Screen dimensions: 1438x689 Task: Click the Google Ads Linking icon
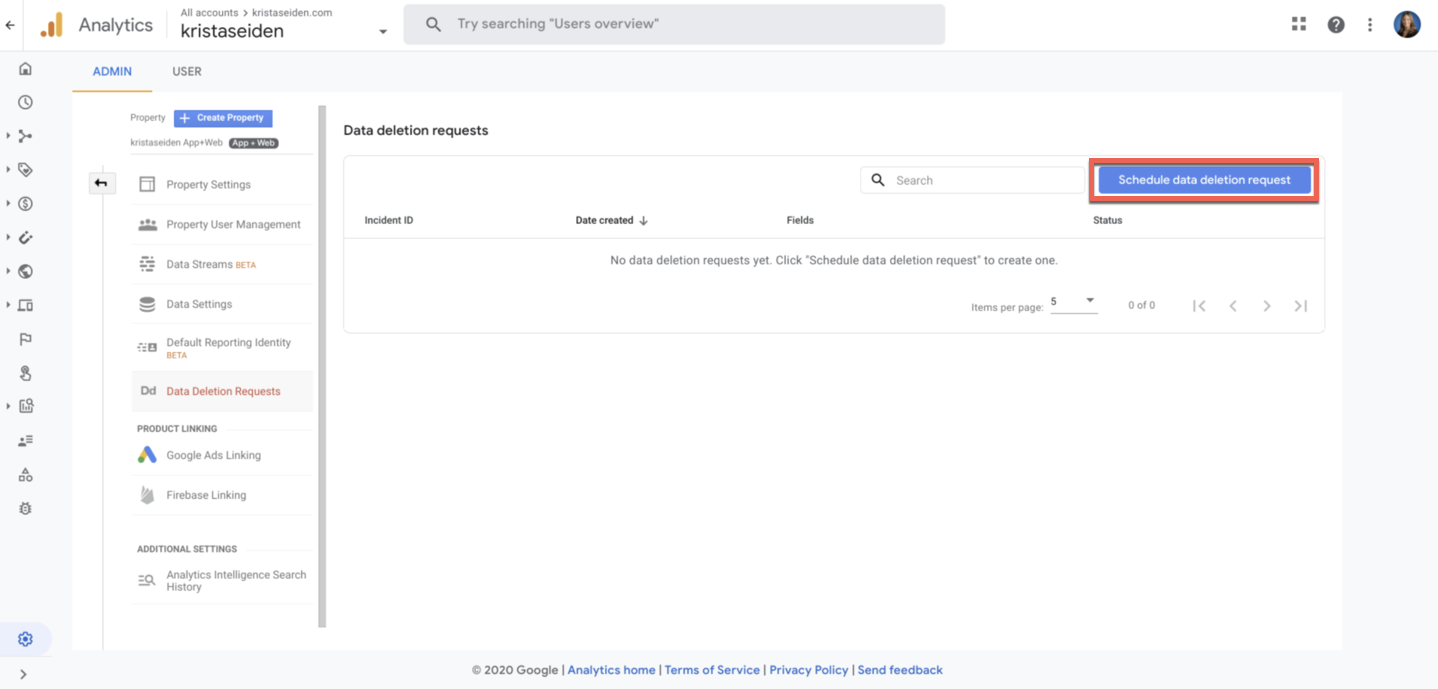(x=147, y=455)
